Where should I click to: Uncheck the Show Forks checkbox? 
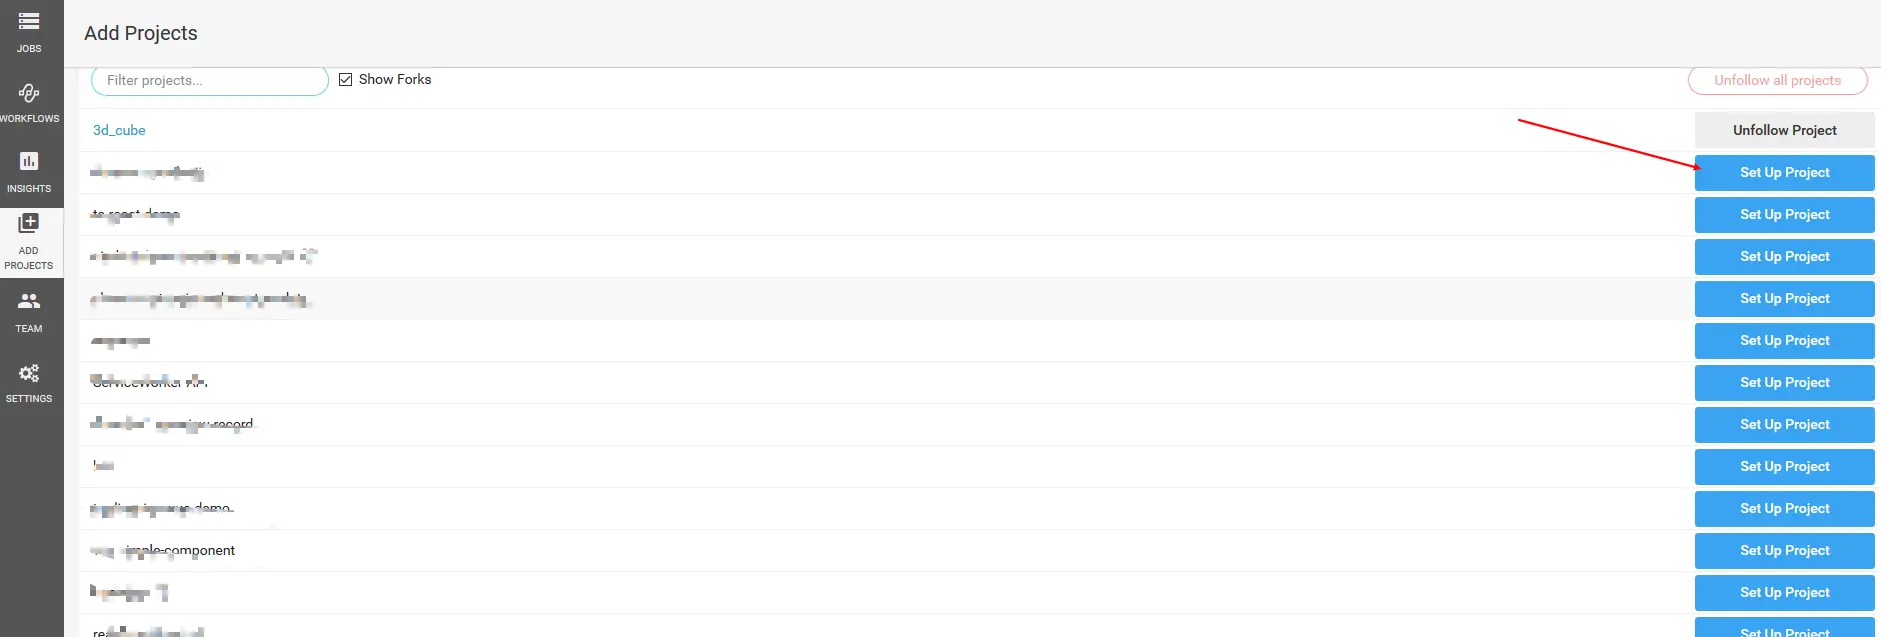point(346,80)
